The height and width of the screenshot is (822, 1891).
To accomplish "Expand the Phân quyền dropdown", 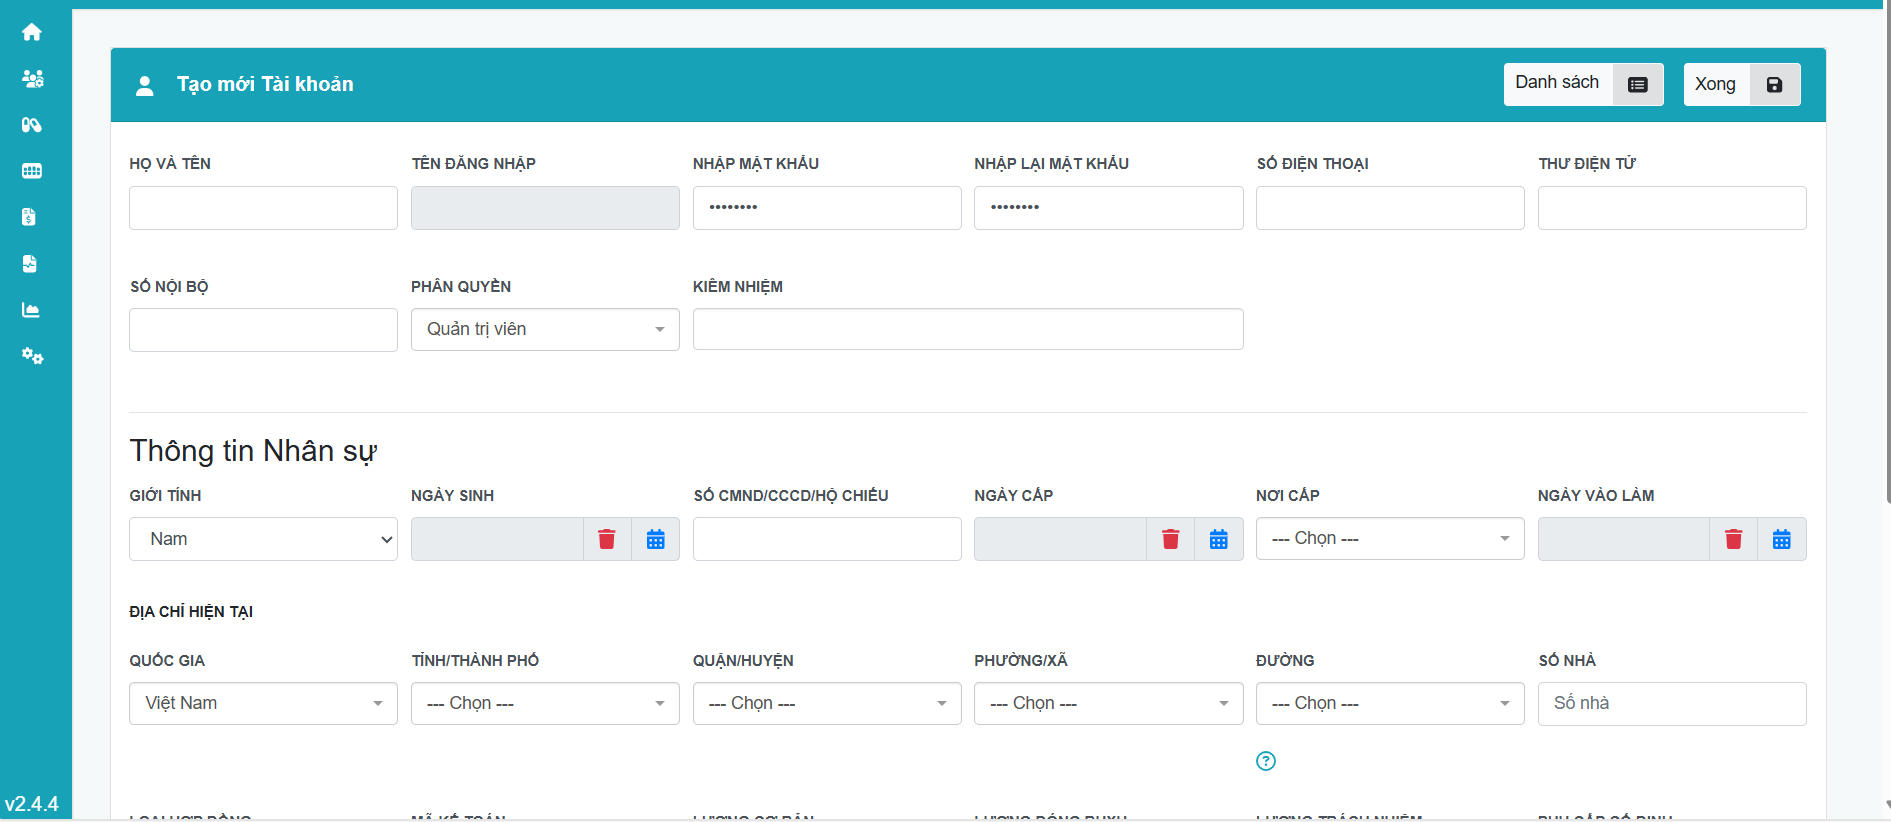I will (544, 330).
